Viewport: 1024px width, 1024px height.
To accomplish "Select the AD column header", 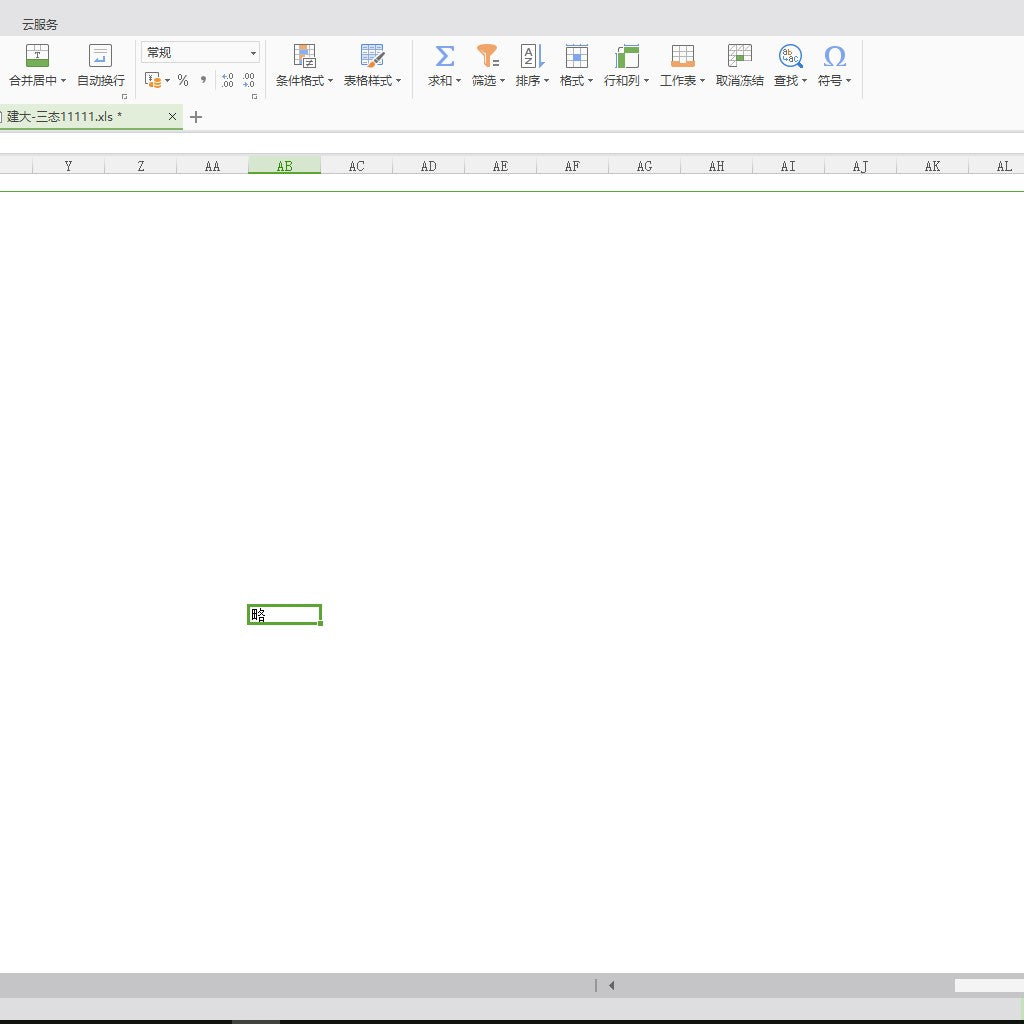I will (428, 166).
